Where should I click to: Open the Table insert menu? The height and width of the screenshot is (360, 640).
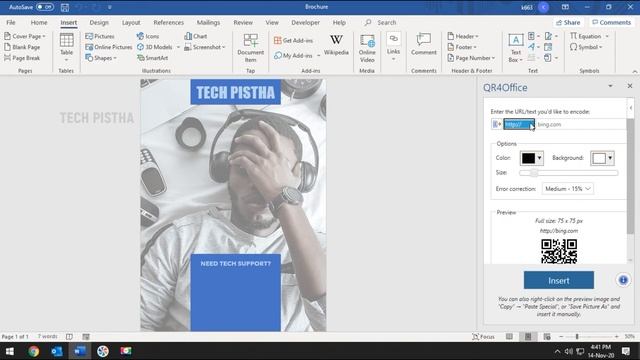tap(66, 47)
